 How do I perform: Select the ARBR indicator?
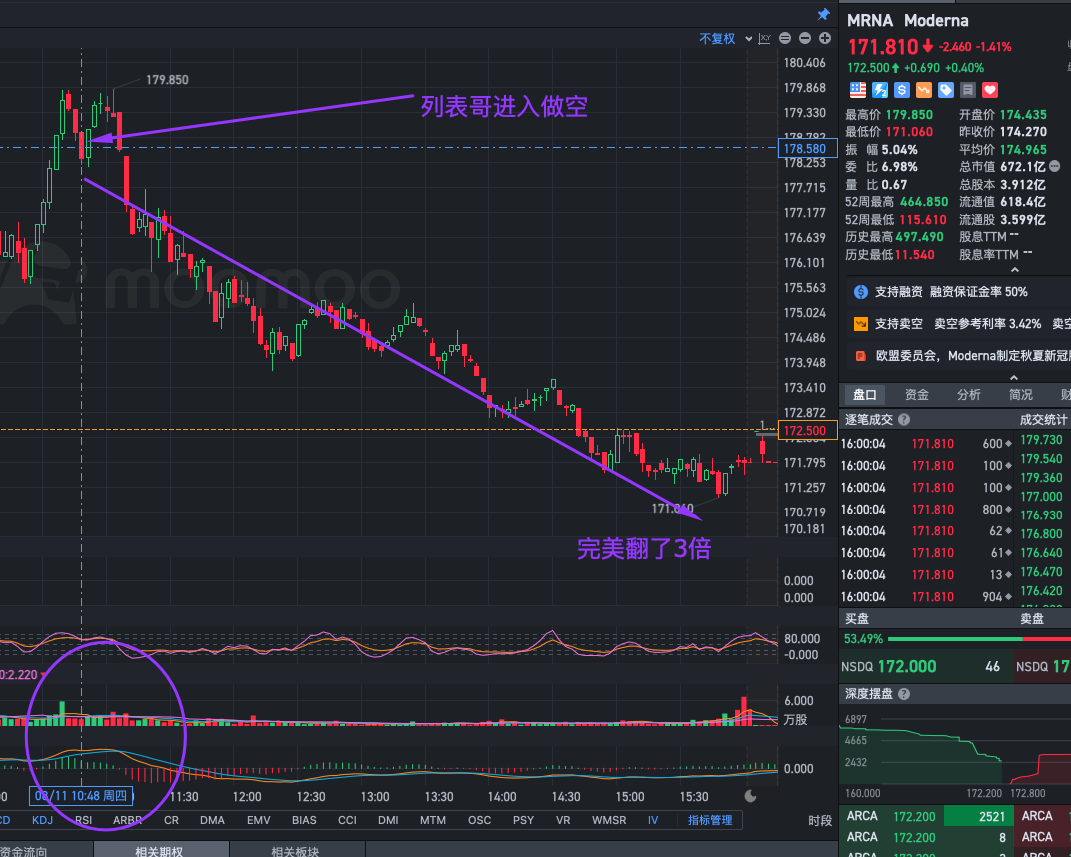pyautogui.click(x=127, y=819)
